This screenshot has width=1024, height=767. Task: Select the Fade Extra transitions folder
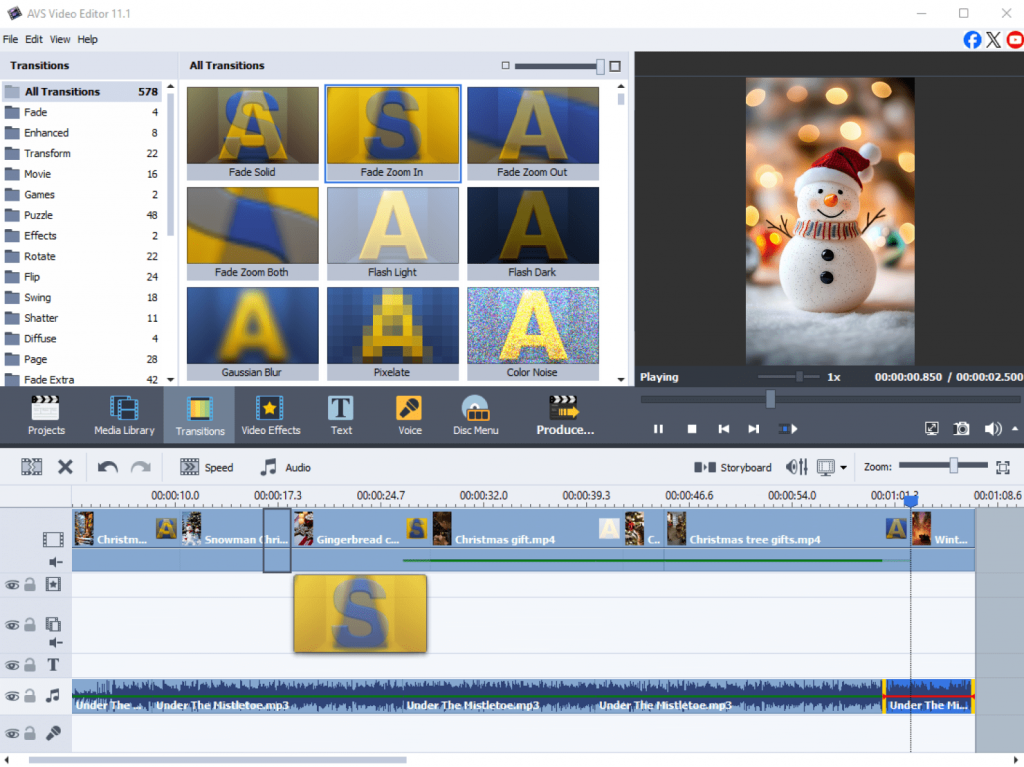[x=48, y=380]
